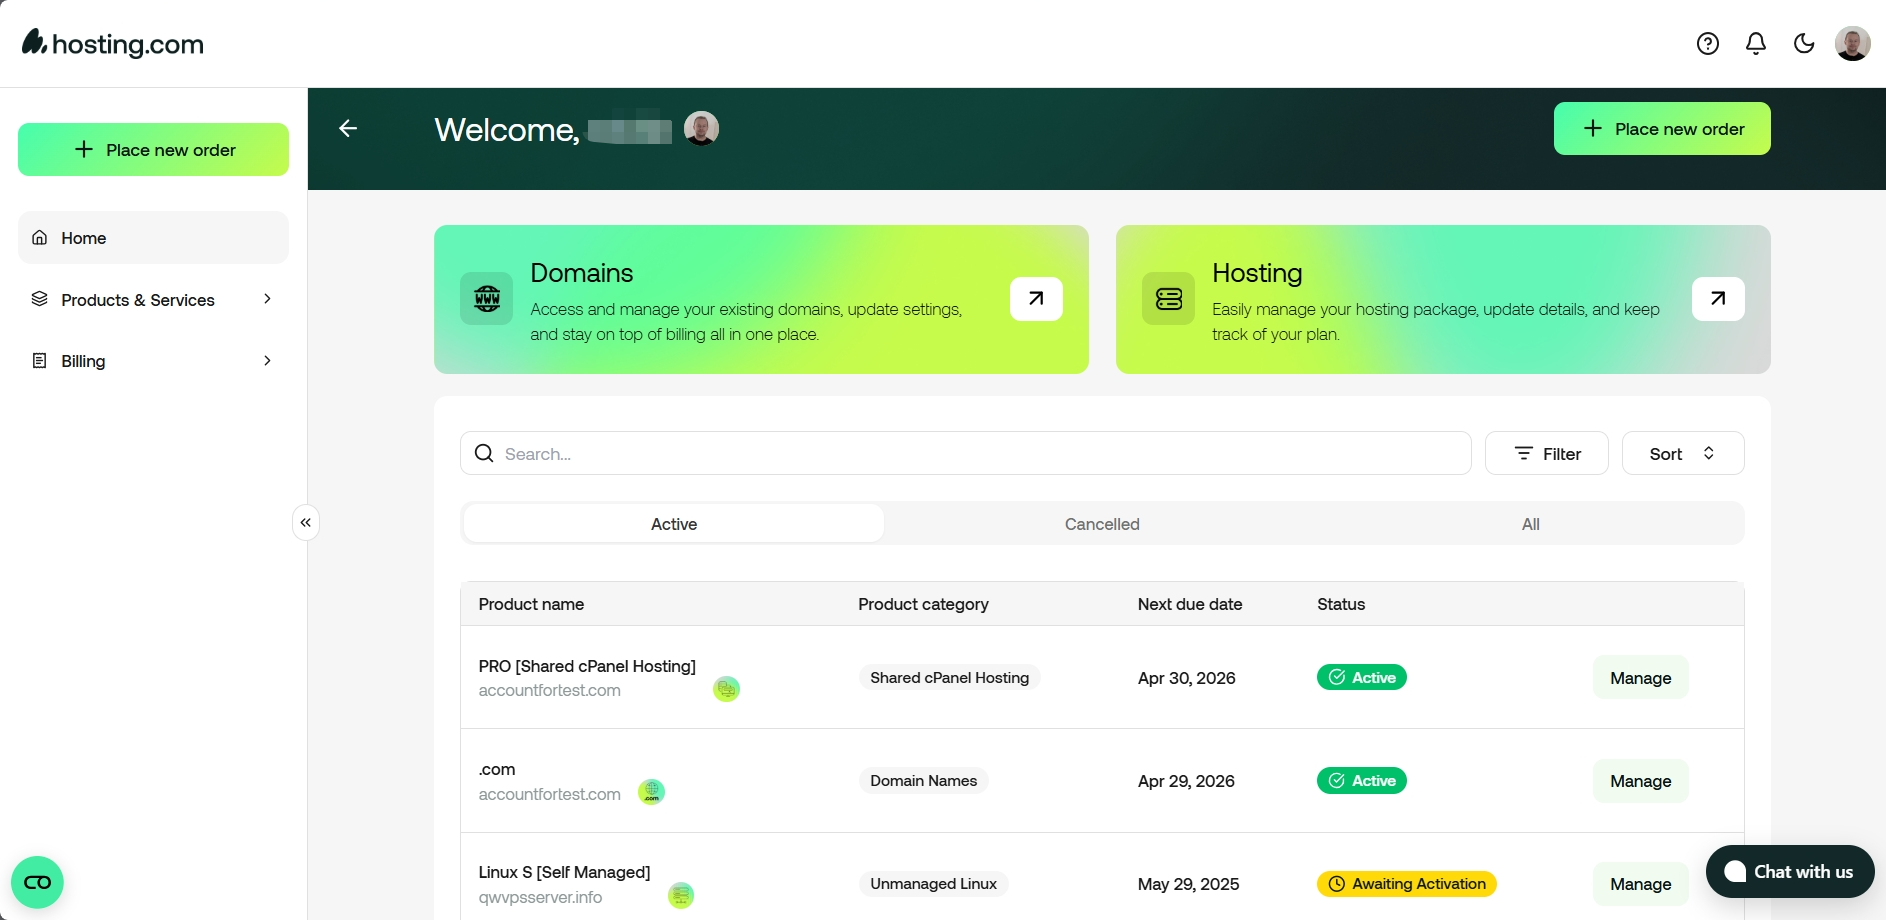Viewport: 1886px width, 920px height.
Task: Click Linux S [Self Managed] product name
Action: 564,872
